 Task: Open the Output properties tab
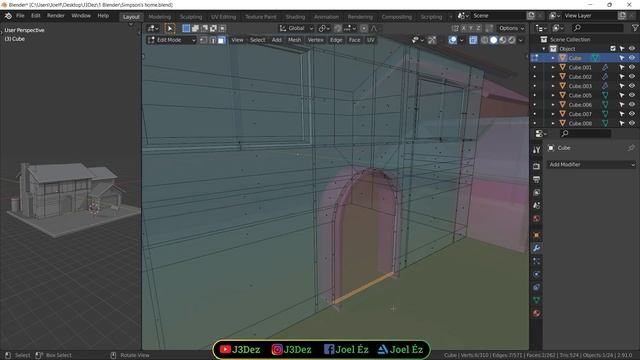536,180
